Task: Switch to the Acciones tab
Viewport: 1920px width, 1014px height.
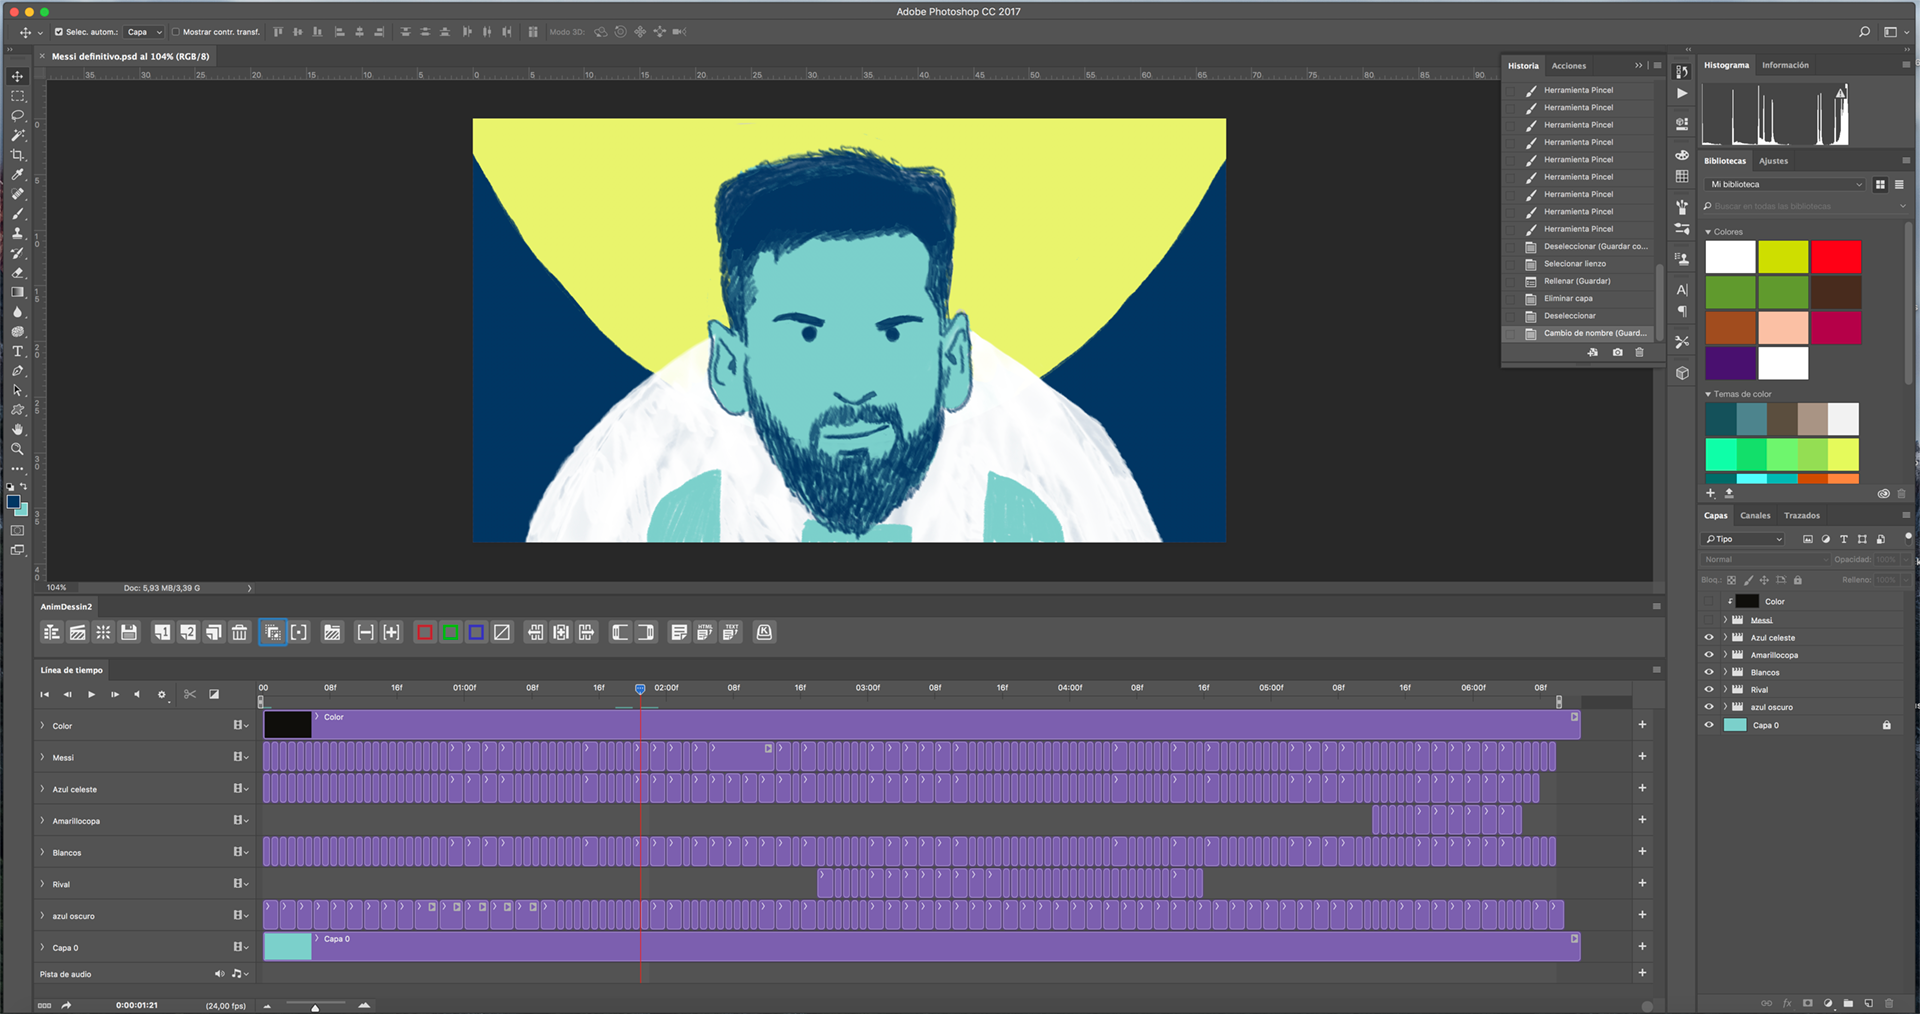Action: (x=1568, y=66)
